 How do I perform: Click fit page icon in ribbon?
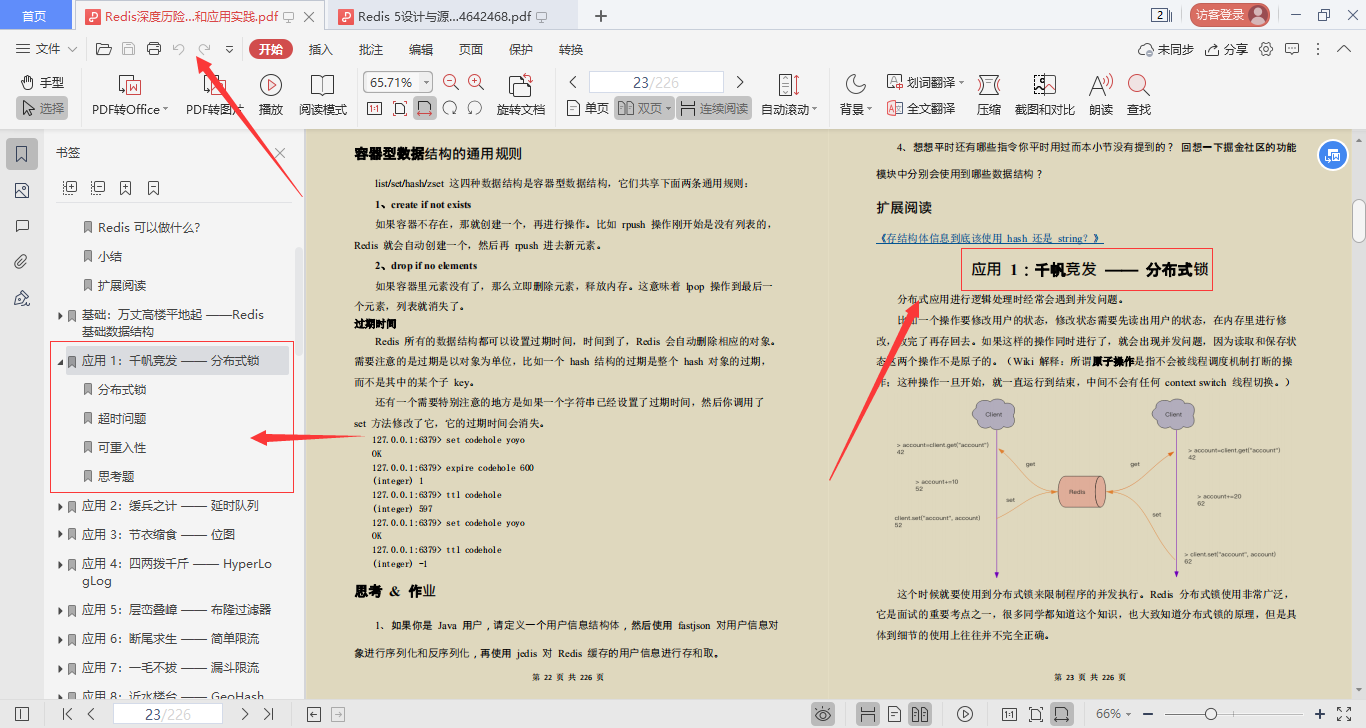(400, 108)
